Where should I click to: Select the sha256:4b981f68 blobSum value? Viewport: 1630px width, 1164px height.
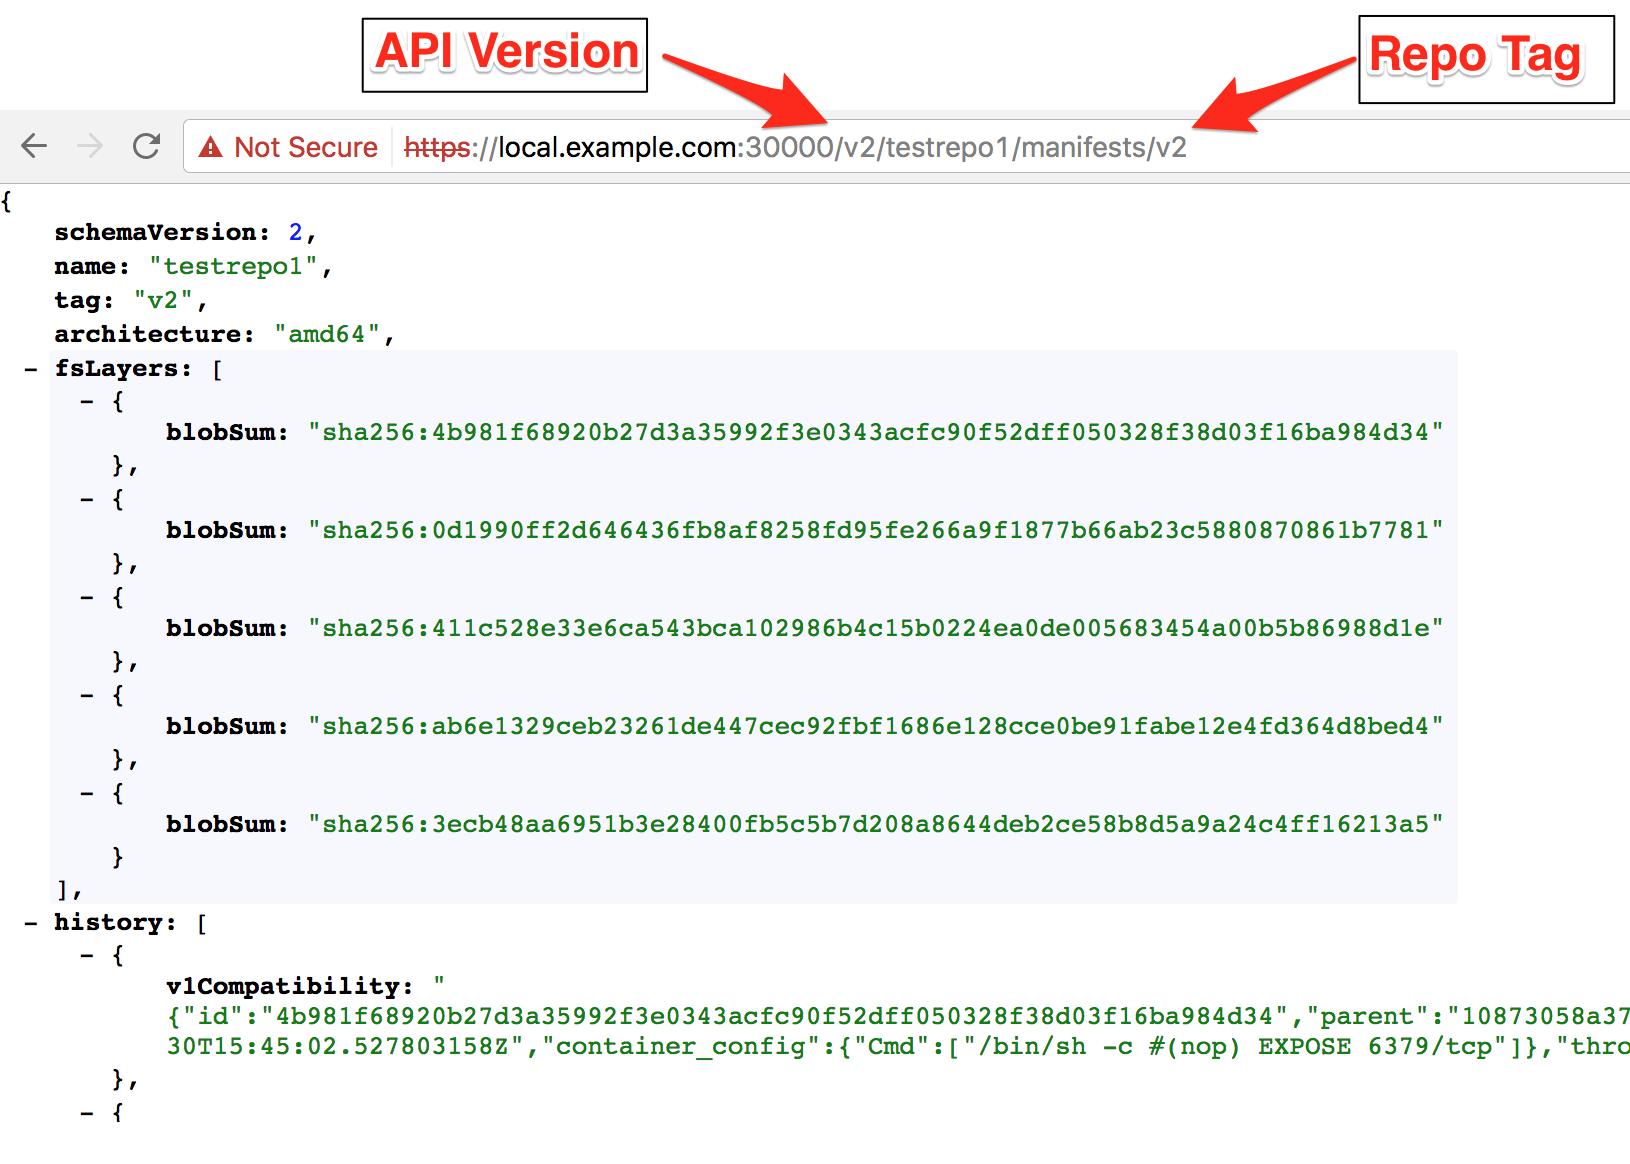click(875, 432)
